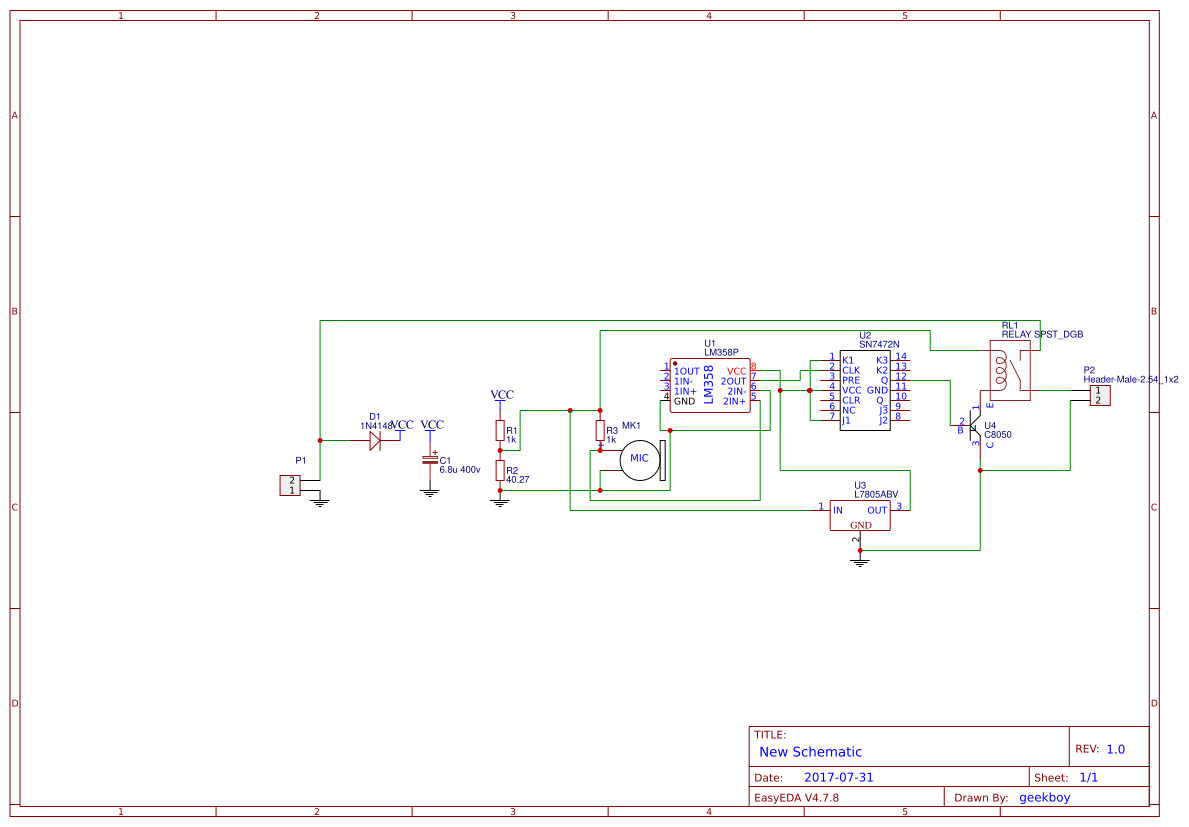Click the REV 1.0 field in title block
The width and height of the screenshot is (1189, 827).
point(1110,747)
